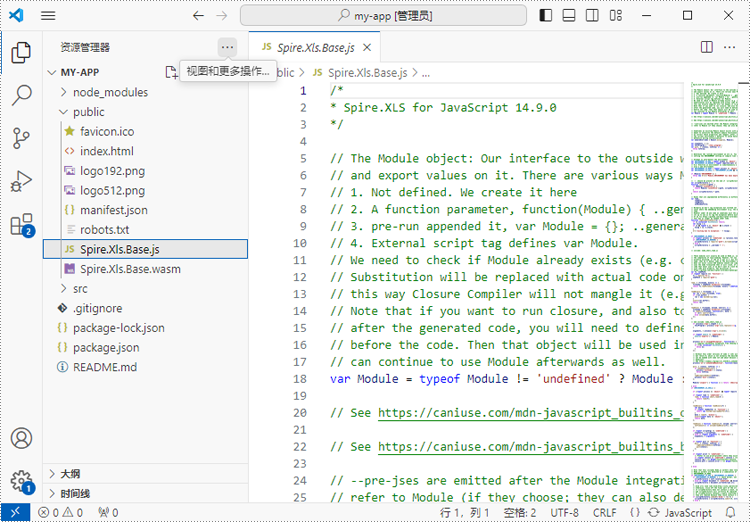The width and height of the screenshot is (750, 522).
Task: Open the Search view in activity bar
Action: 21,95
